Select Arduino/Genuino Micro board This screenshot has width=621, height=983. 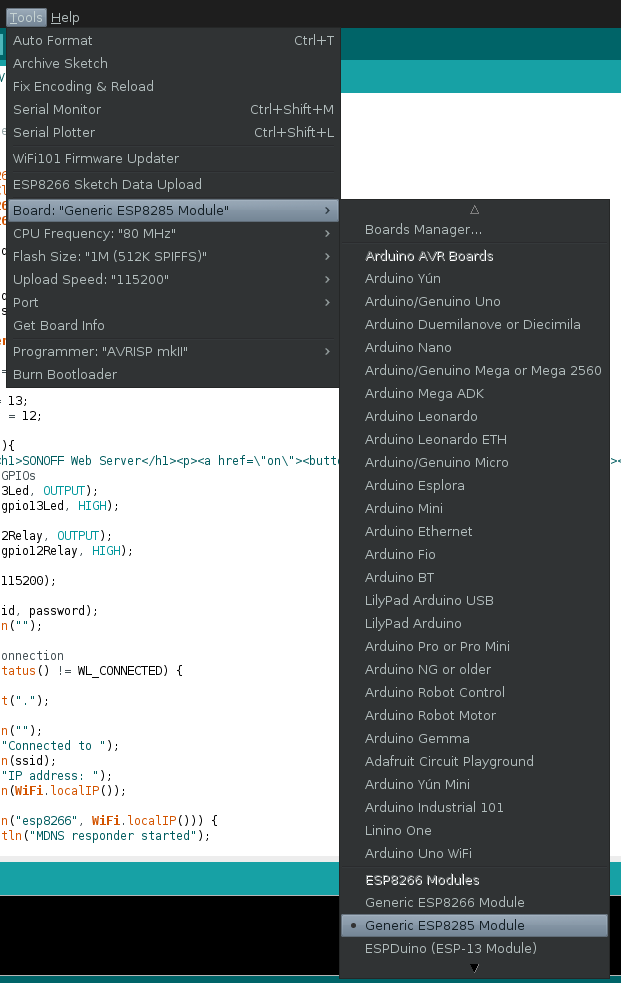click(x=474, y=463)
